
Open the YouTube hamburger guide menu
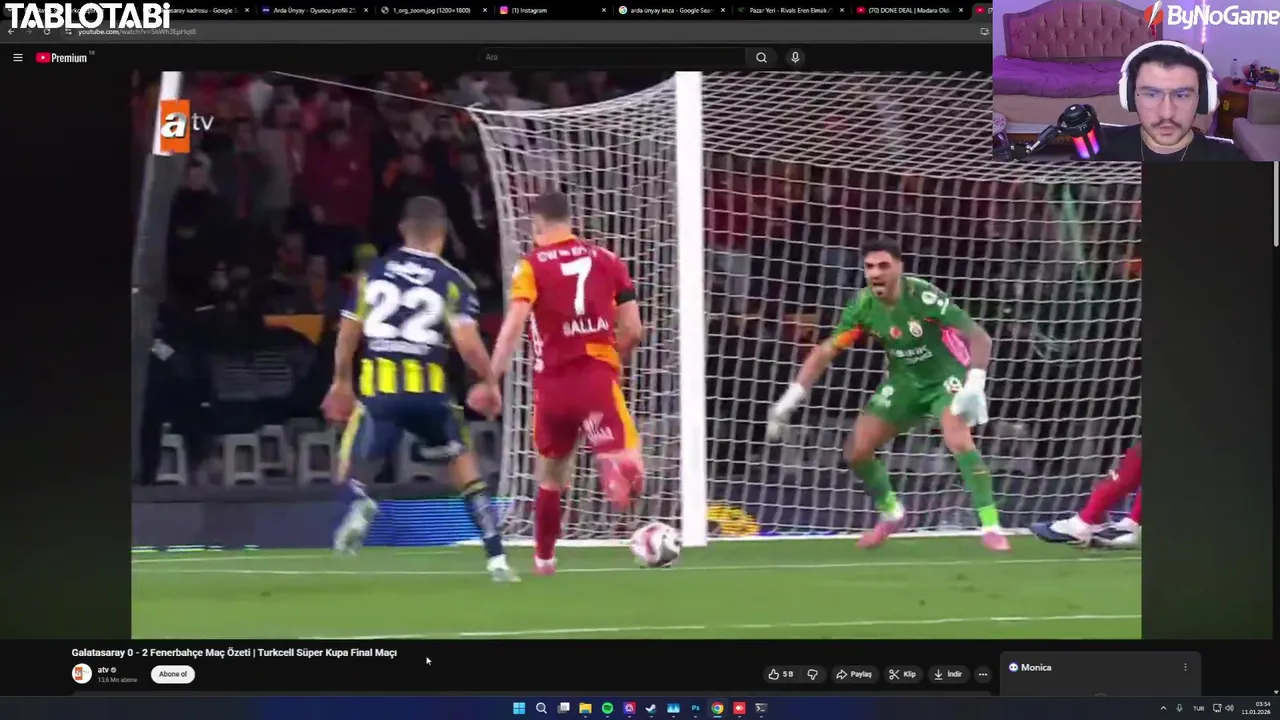[x=18, y=58]
